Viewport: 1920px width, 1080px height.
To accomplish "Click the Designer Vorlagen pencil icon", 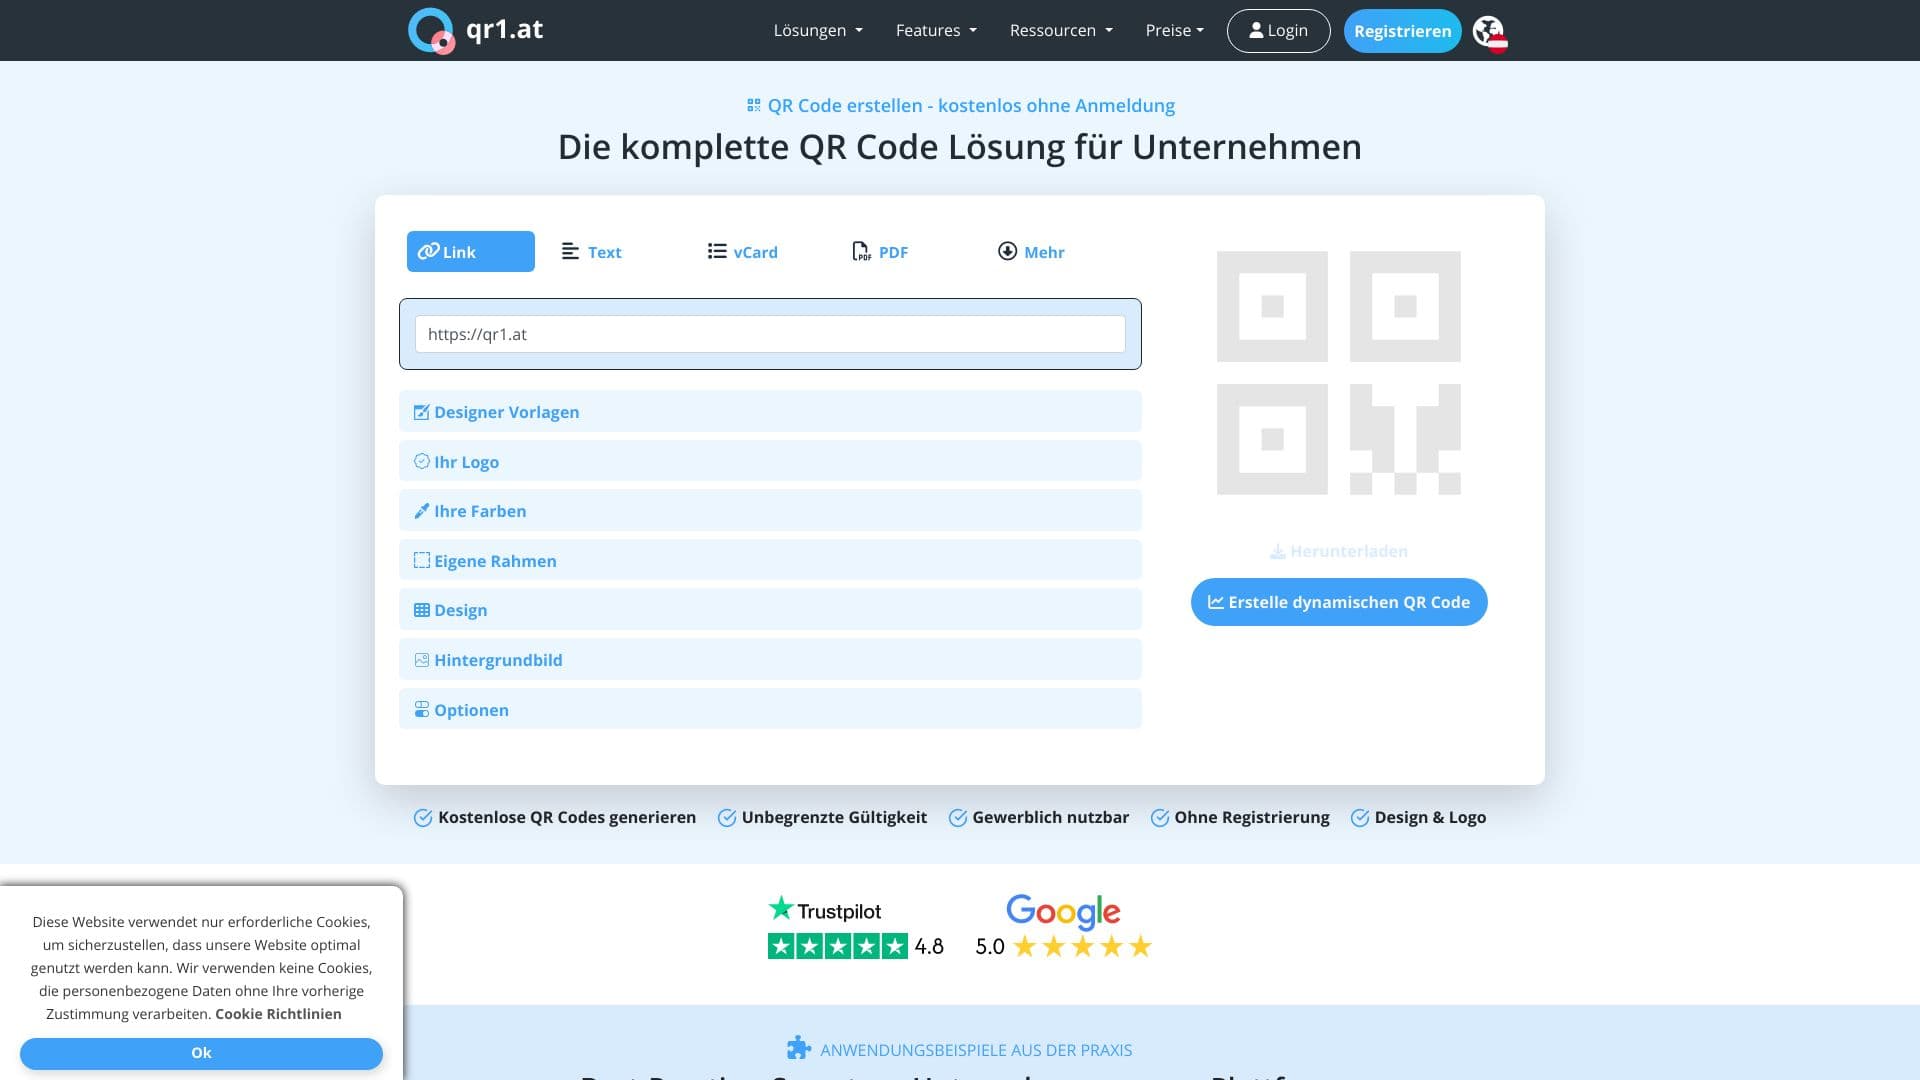I will [420, 411].
